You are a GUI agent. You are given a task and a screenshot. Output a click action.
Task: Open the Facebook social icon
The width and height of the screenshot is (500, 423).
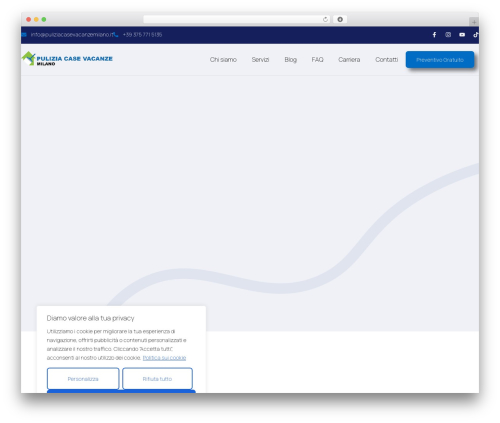click(x=434, y=35)
